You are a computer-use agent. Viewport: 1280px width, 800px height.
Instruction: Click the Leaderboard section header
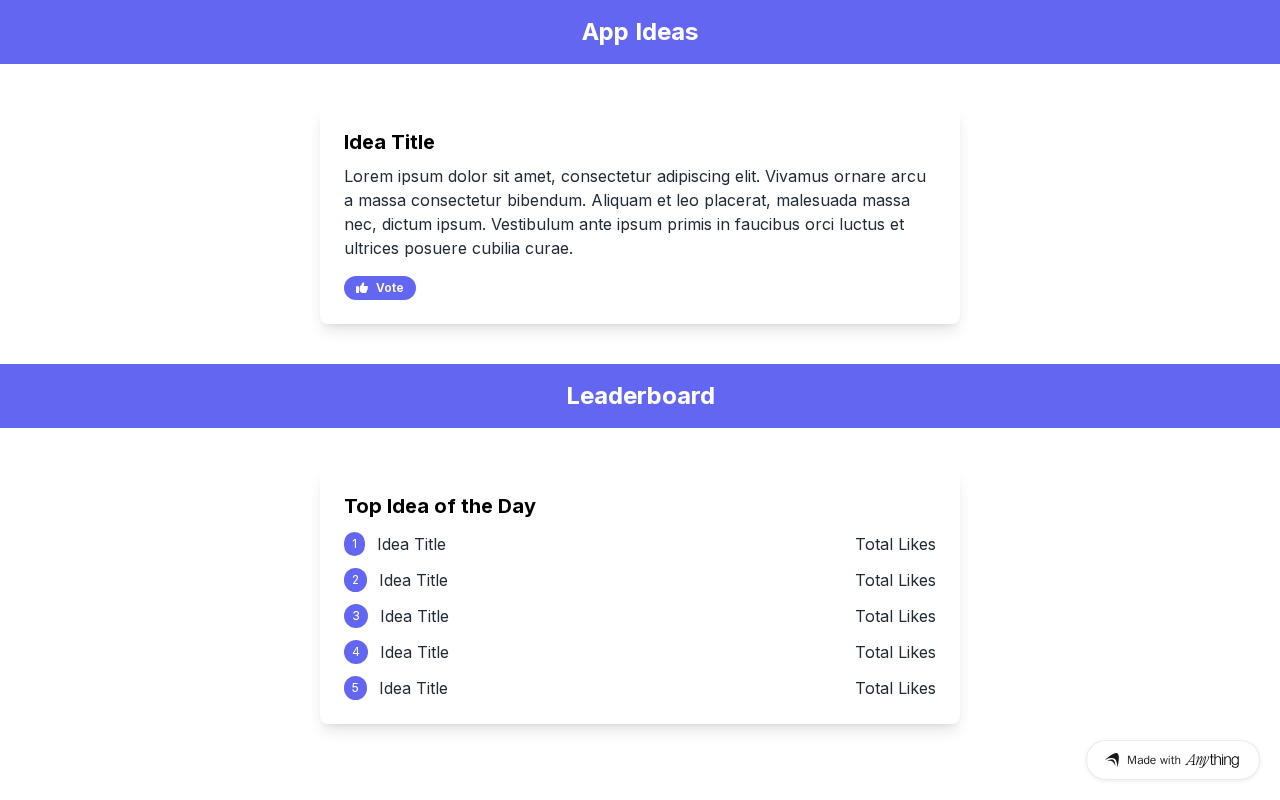(640, 396)
